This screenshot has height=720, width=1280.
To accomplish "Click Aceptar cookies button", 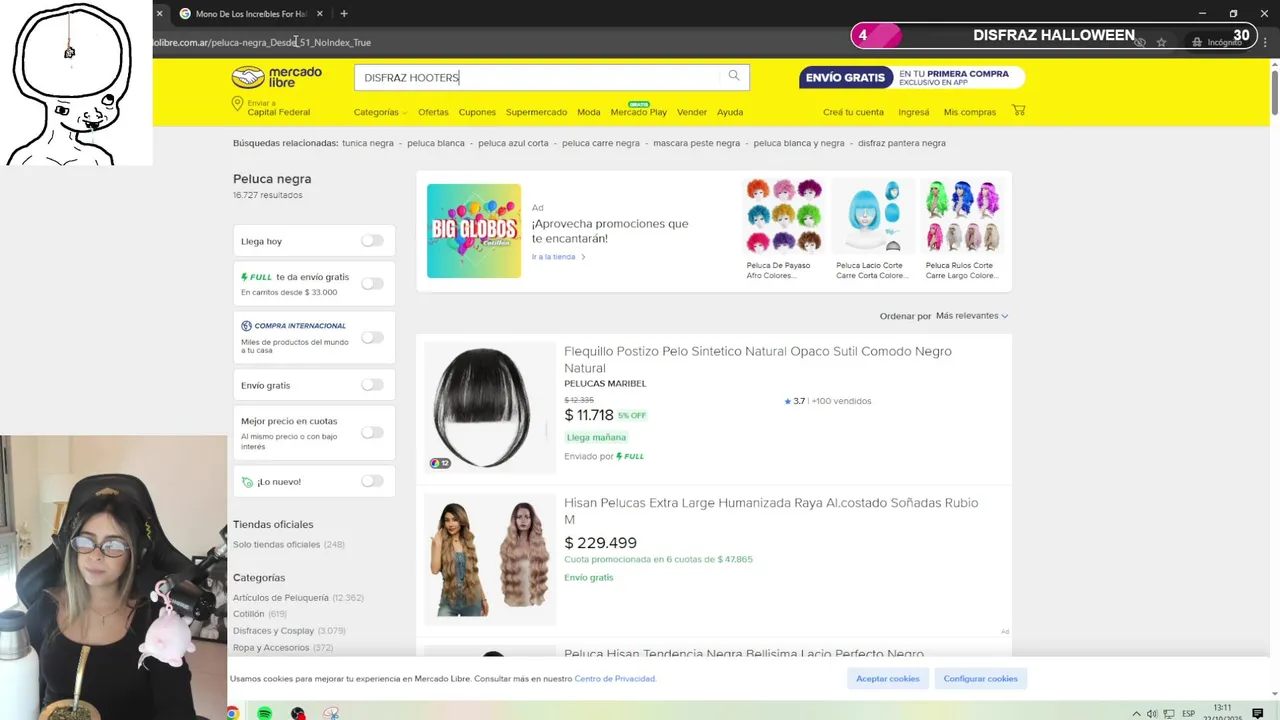I will pyautogui.click(x=887, y=678).
